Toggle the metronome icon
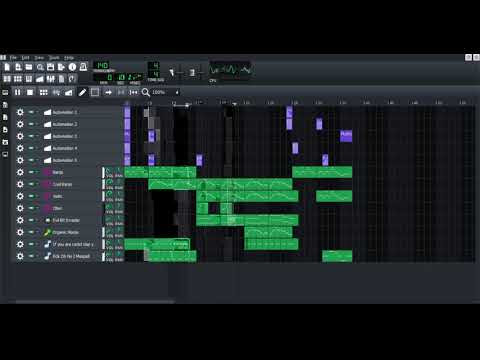The image size is (480, 360). 83,67
